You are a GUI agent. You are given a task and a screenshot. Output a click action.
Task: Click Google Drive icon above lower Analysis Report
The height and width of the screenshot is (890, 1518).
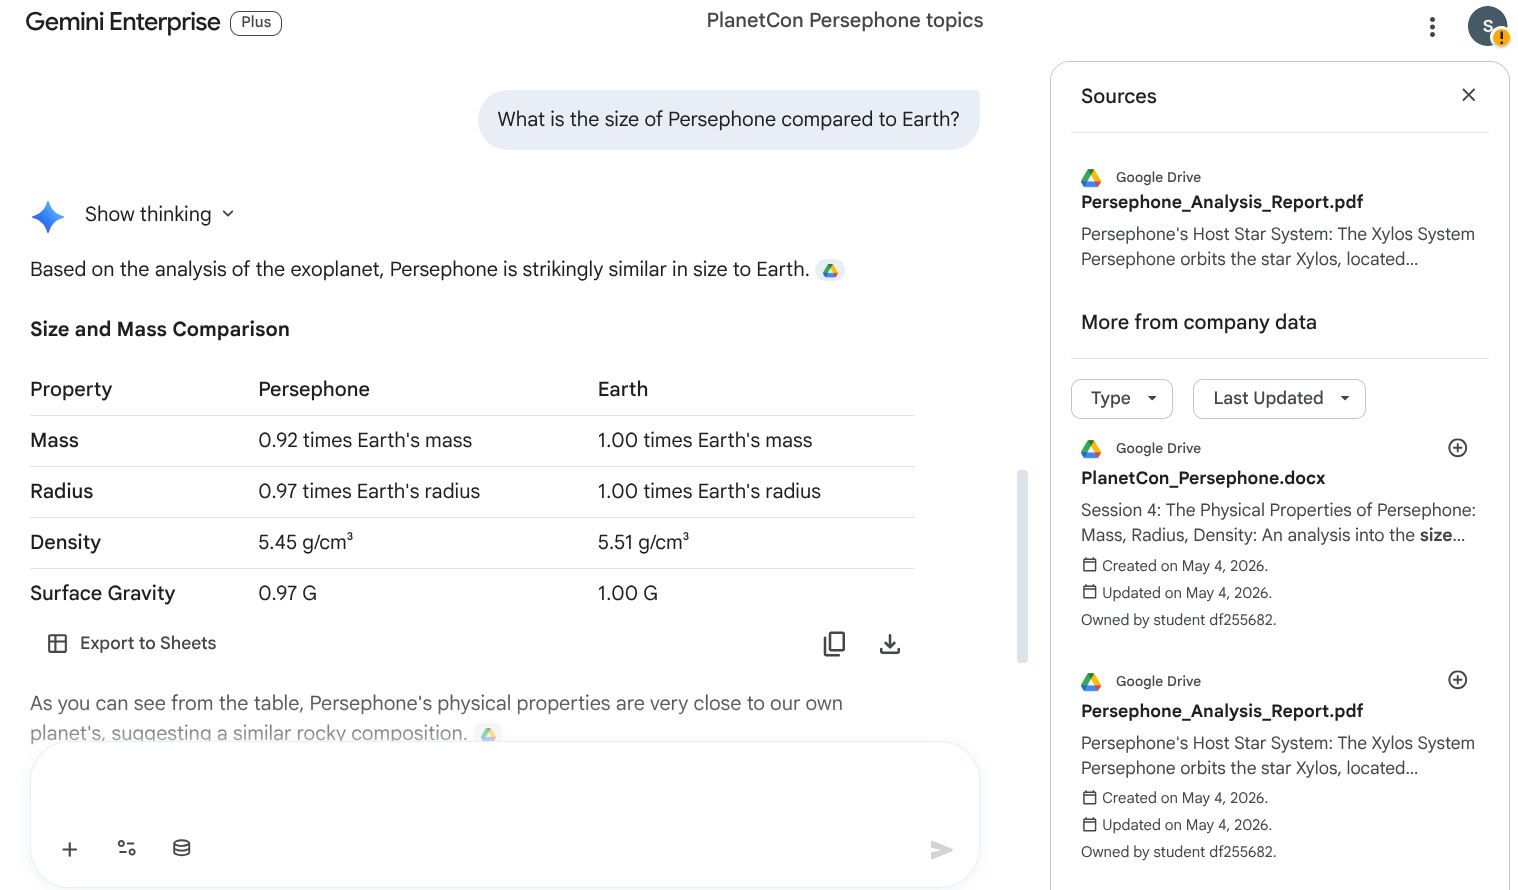(1091, 682)
